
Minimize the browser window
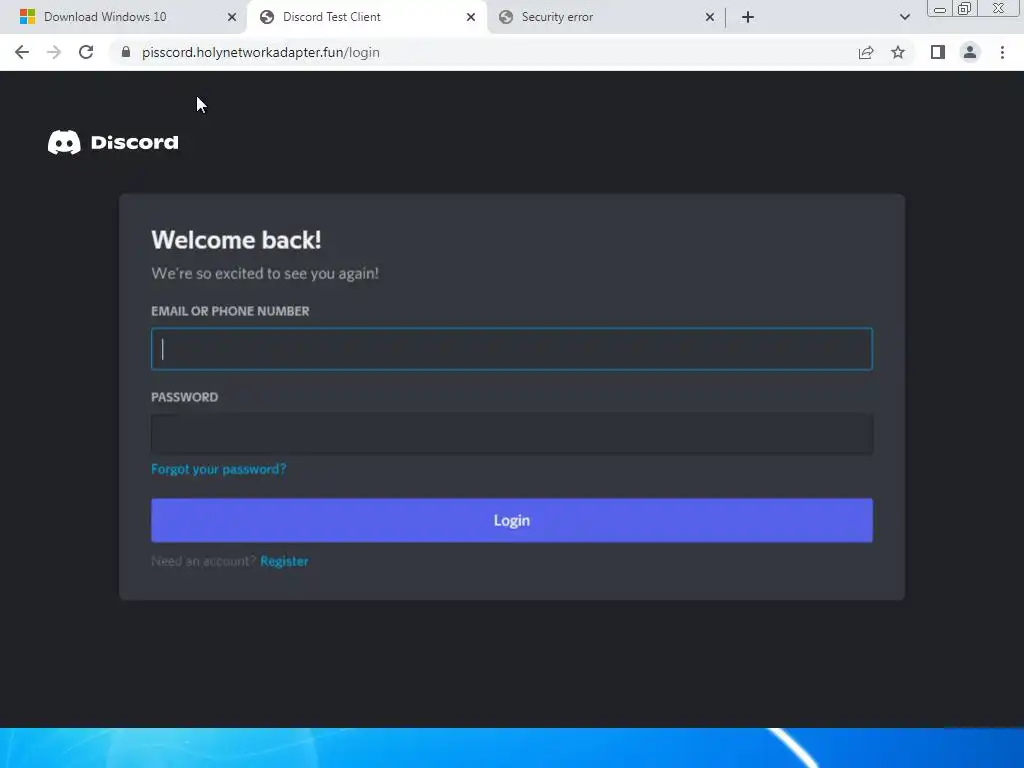[940, 8]
